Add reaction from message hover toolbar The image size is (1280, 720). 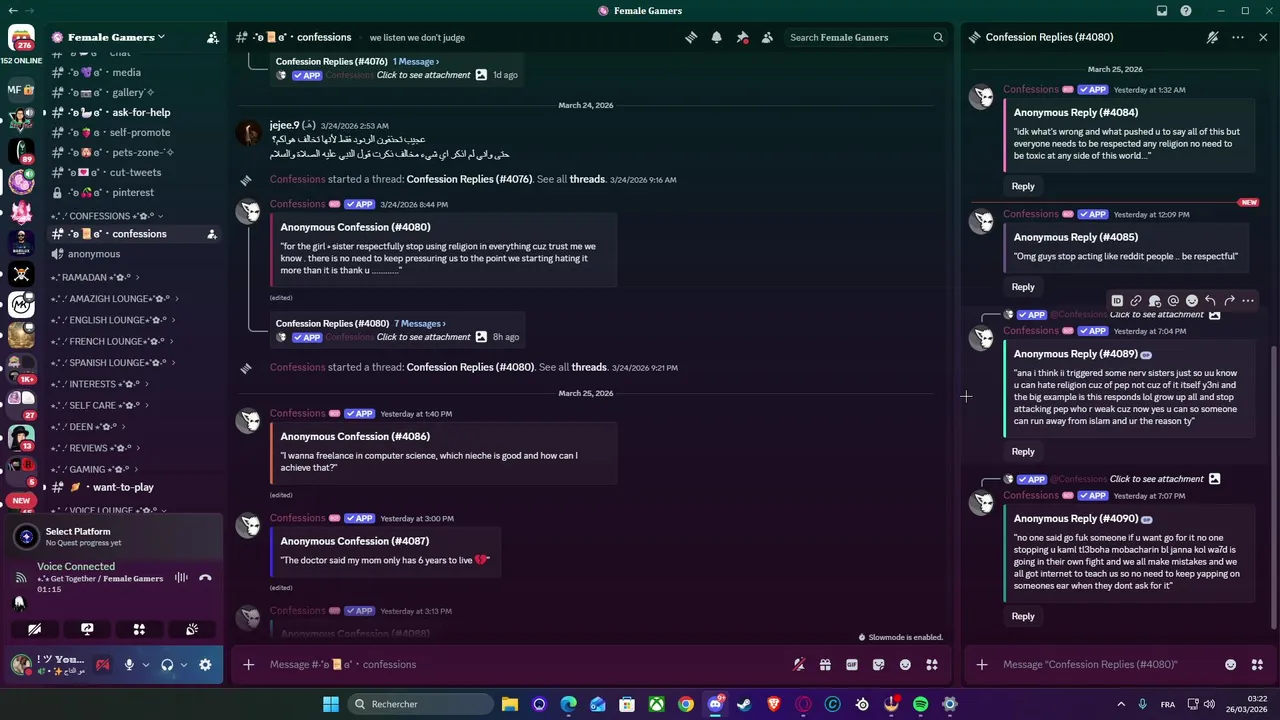pyautogui.click(x=1192, y=300)
